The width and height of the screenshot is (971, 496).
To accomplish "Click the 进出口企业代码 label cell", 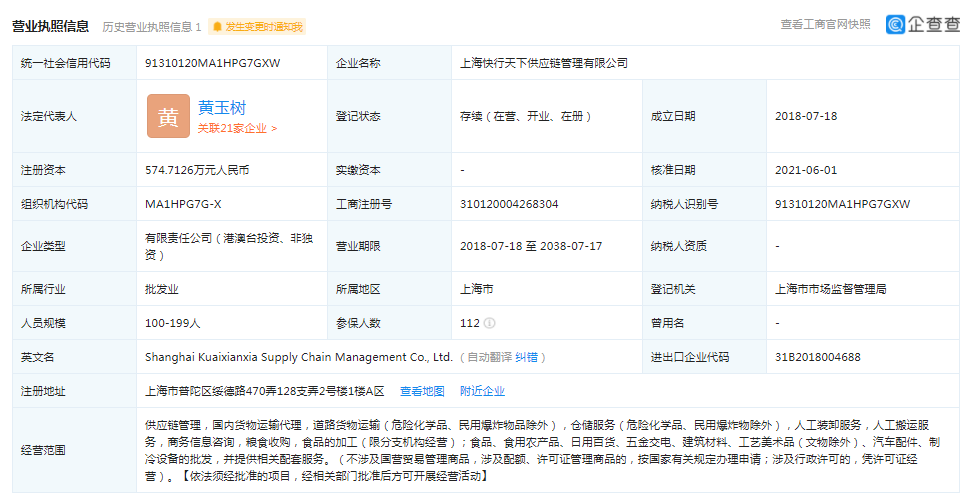I will pos(705,357).
